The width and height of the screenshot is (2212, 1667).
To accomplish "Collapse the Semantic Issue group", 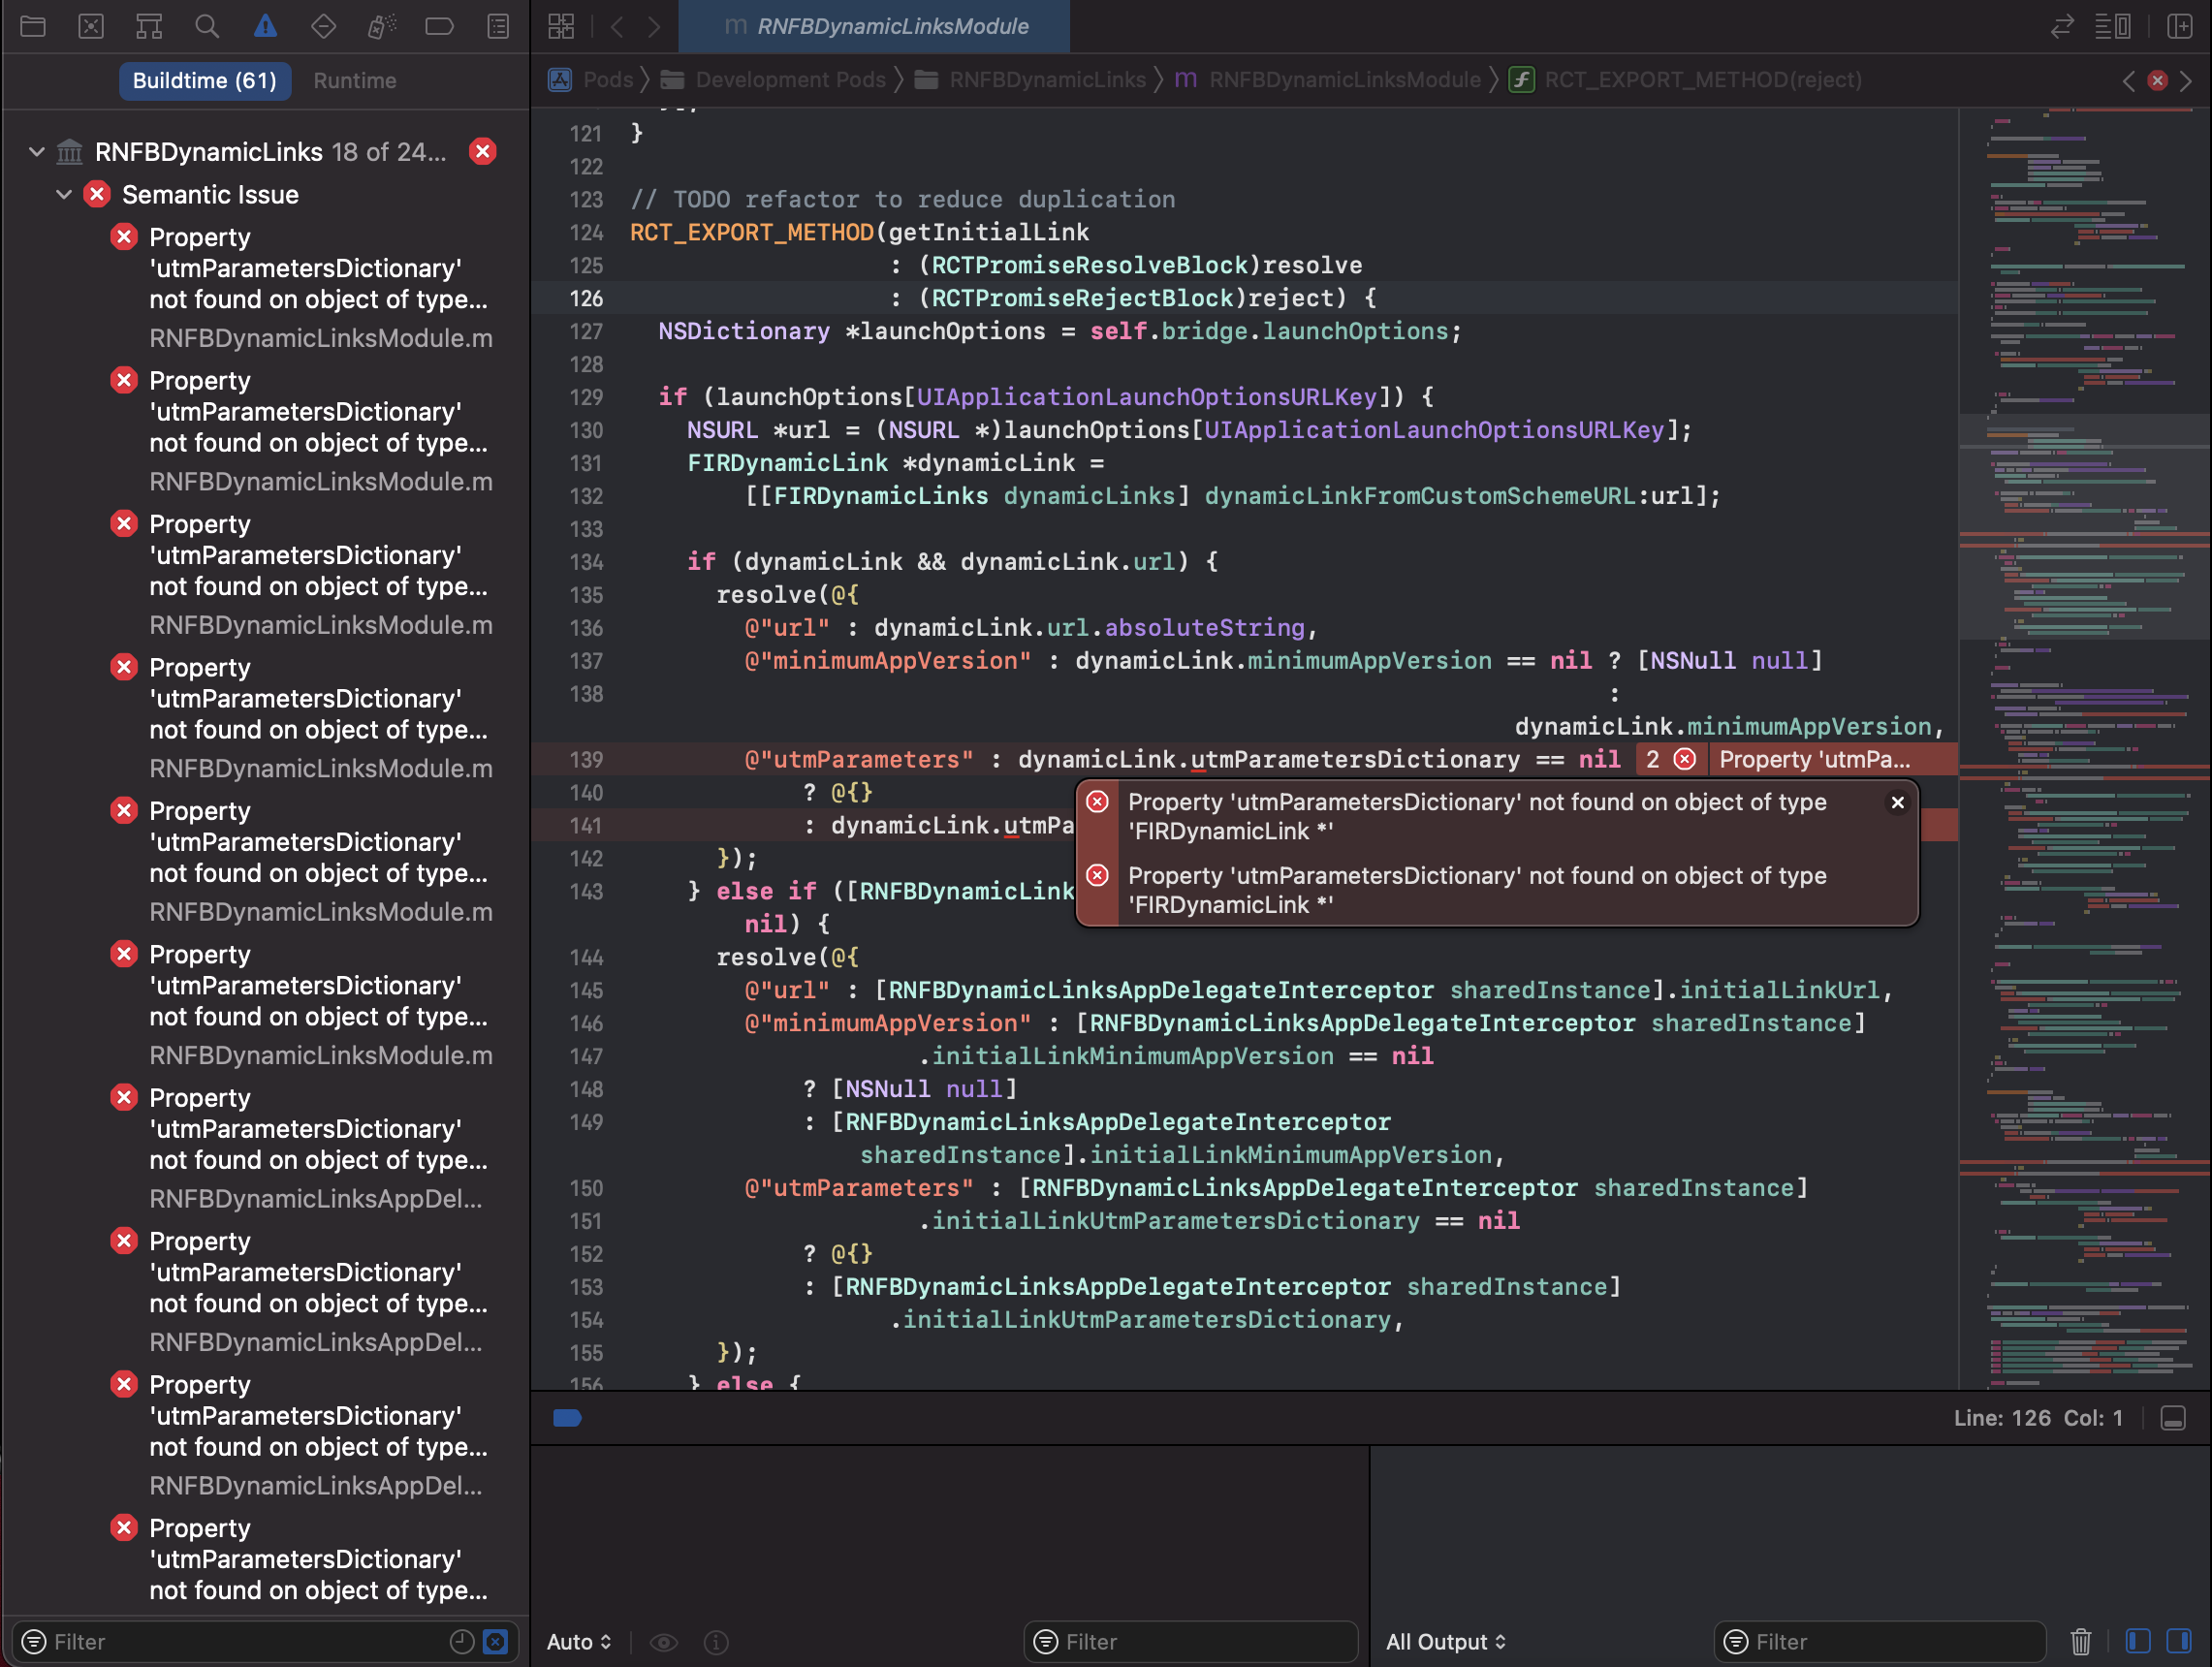I will (64, 194).
